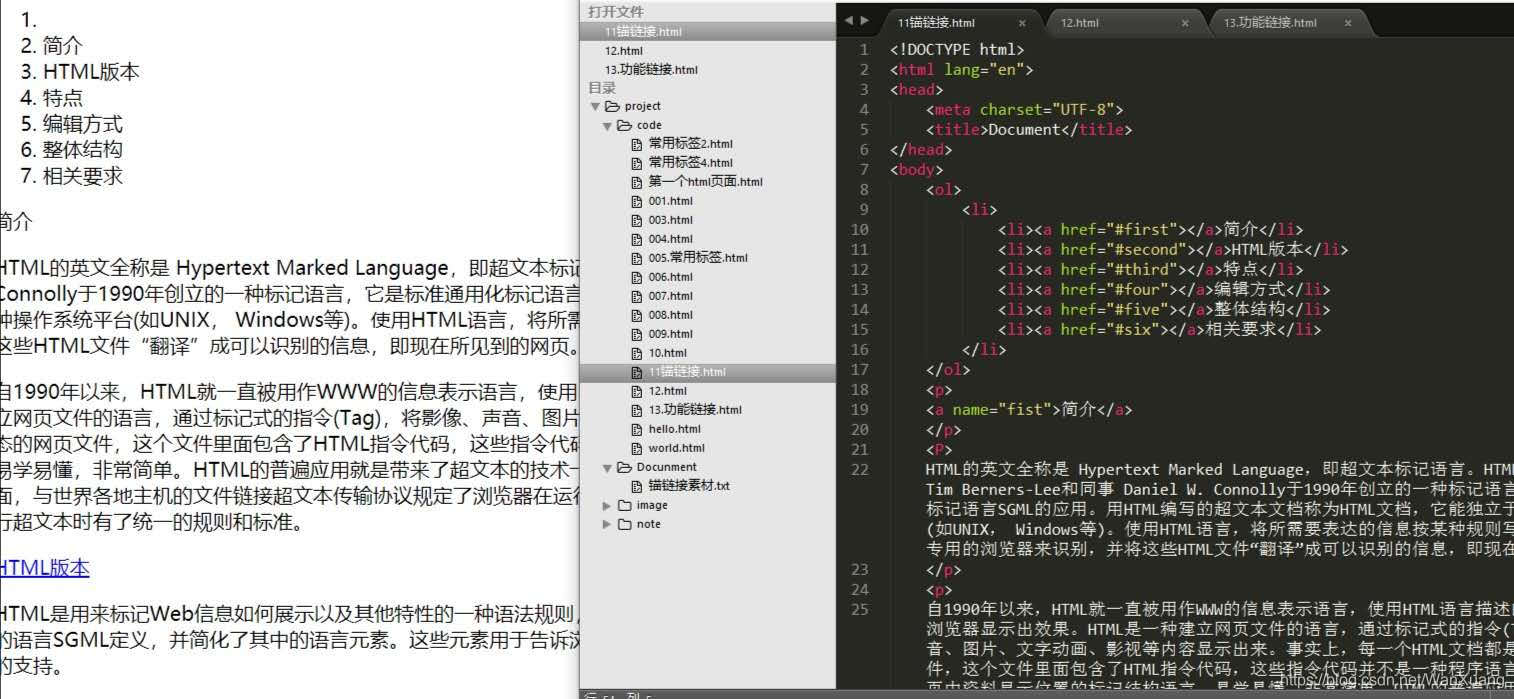1514x699 pixels.
Task: Click the file icon beside hello.html
Action: (x=637, y=428)
